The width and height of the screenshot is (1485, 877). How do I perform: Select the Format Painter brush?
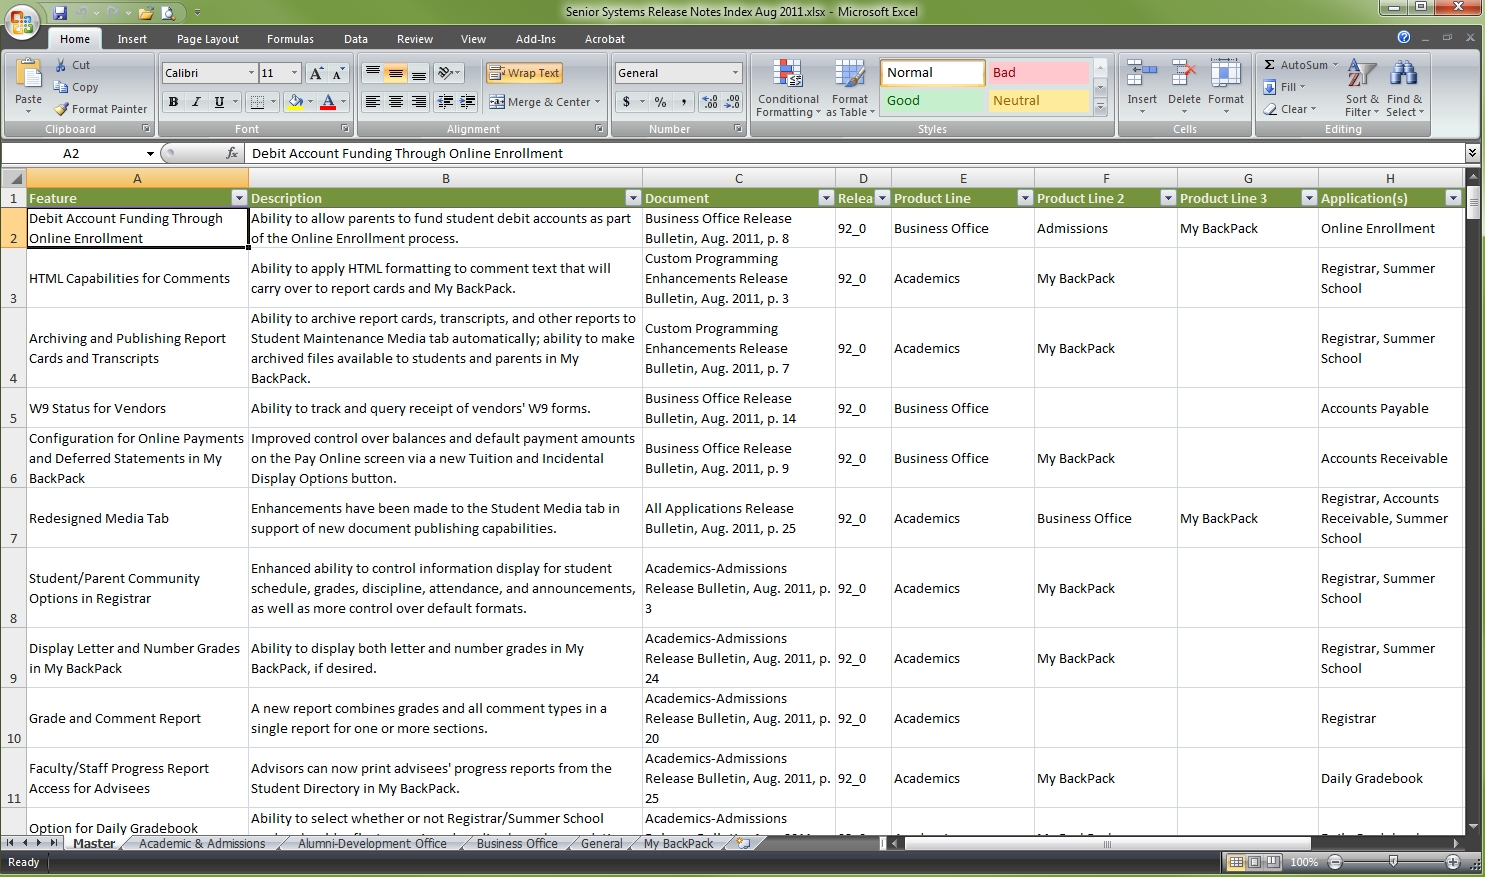[61, 109]
